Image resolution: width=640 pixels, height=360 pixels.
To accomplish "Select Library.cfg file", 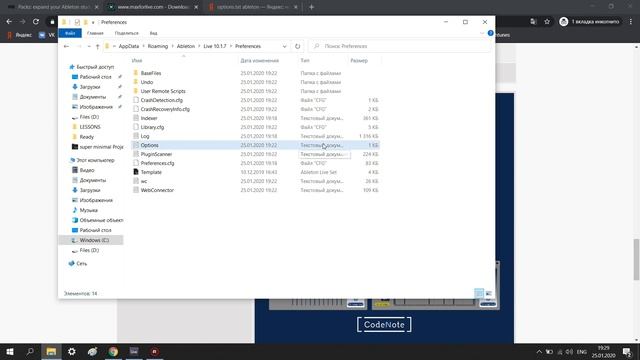I will pos(152,127).
